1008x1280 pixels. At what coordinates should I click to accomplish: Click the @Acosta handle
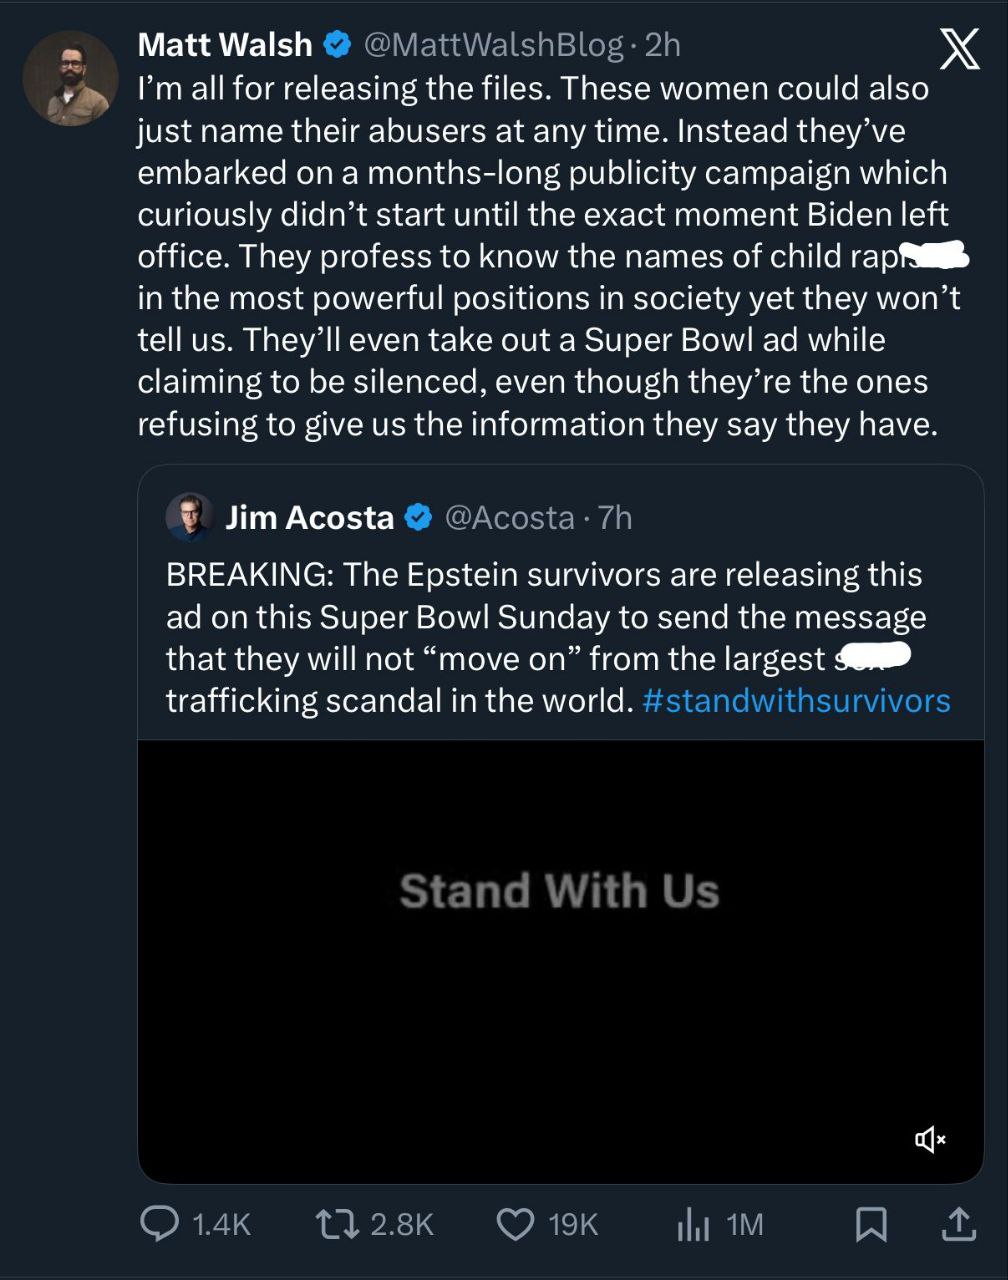508,517
